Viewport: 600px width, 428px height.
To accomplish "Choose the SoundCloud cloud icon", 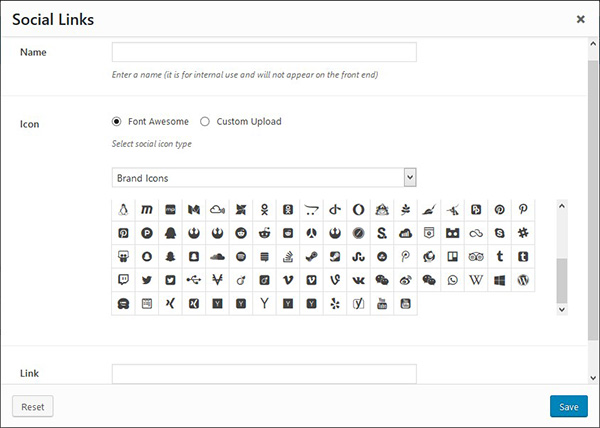I will click(217, 257).
